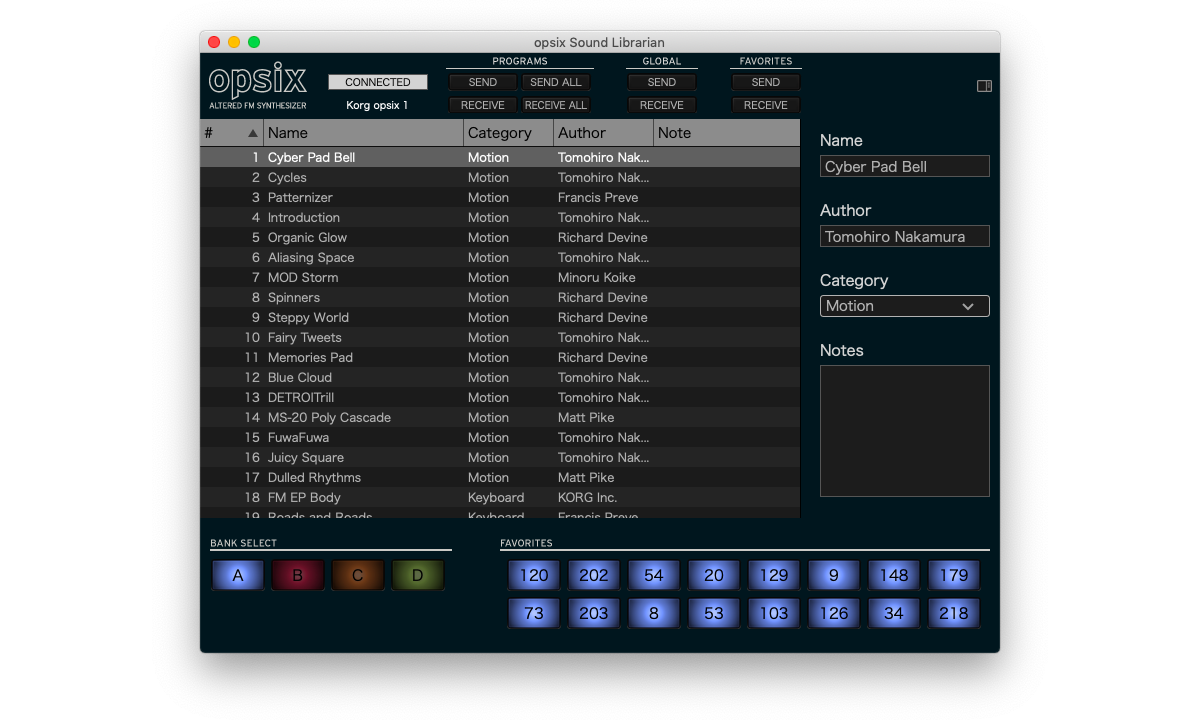Click the RECEIVE ALL button
Image resolution: width=1200 pixels, height=720 pixels.
click(x=556, y=105)
